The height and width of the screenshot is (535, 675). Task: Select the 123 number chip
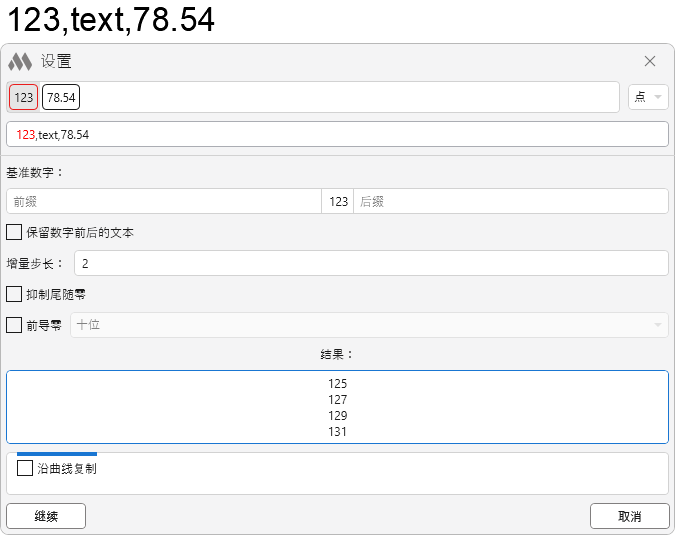coord(24,97)
